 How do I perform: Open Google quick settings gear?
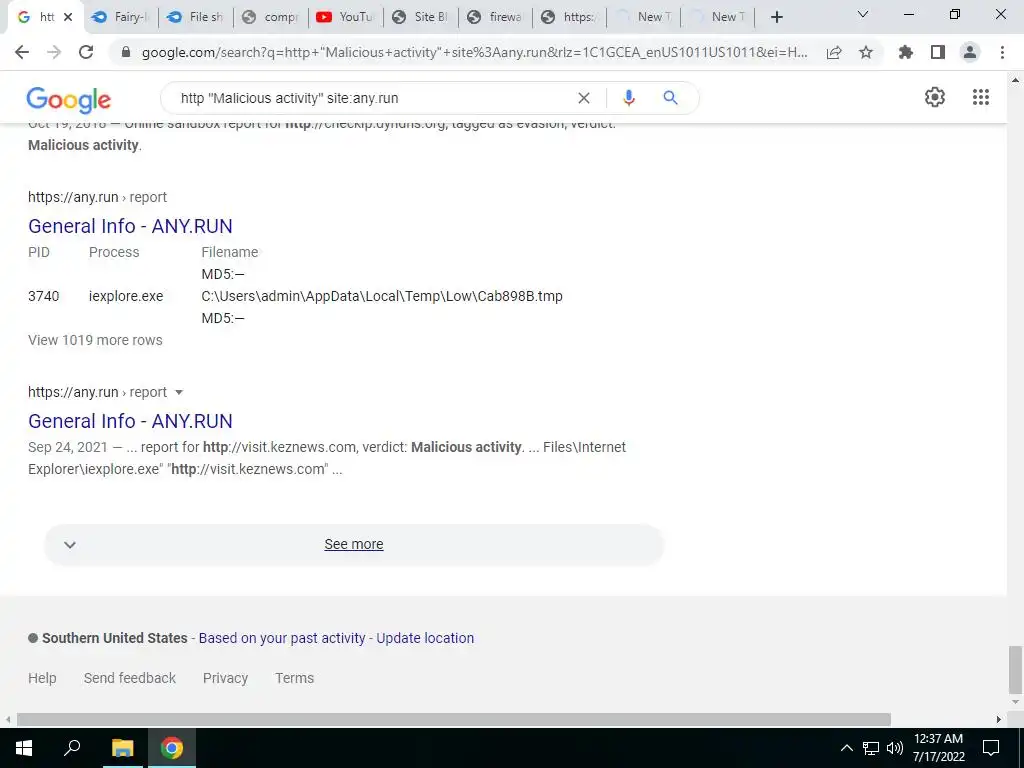935,97
